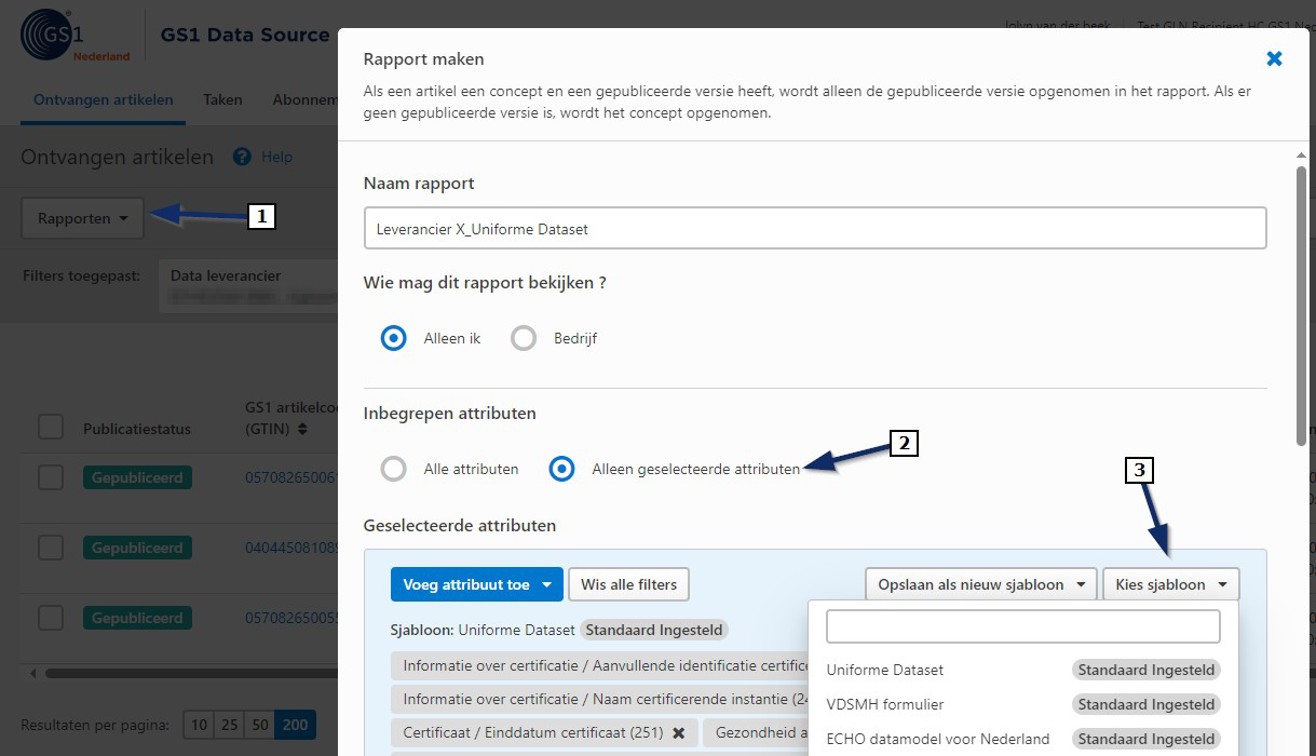The height and width of the screenshot is (756, 1316).
Task: Click the first row Gepubliceerd status badge
Action: [x=137, y=478]
